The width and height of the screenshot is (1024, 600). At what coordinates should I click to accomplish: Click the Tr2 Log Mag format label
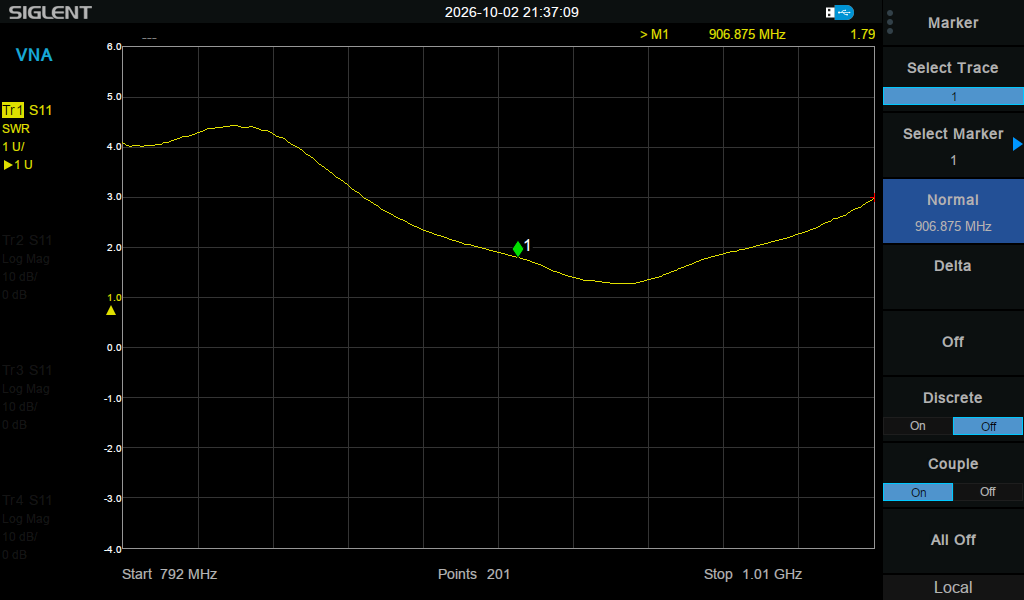(x=26, y=259)
